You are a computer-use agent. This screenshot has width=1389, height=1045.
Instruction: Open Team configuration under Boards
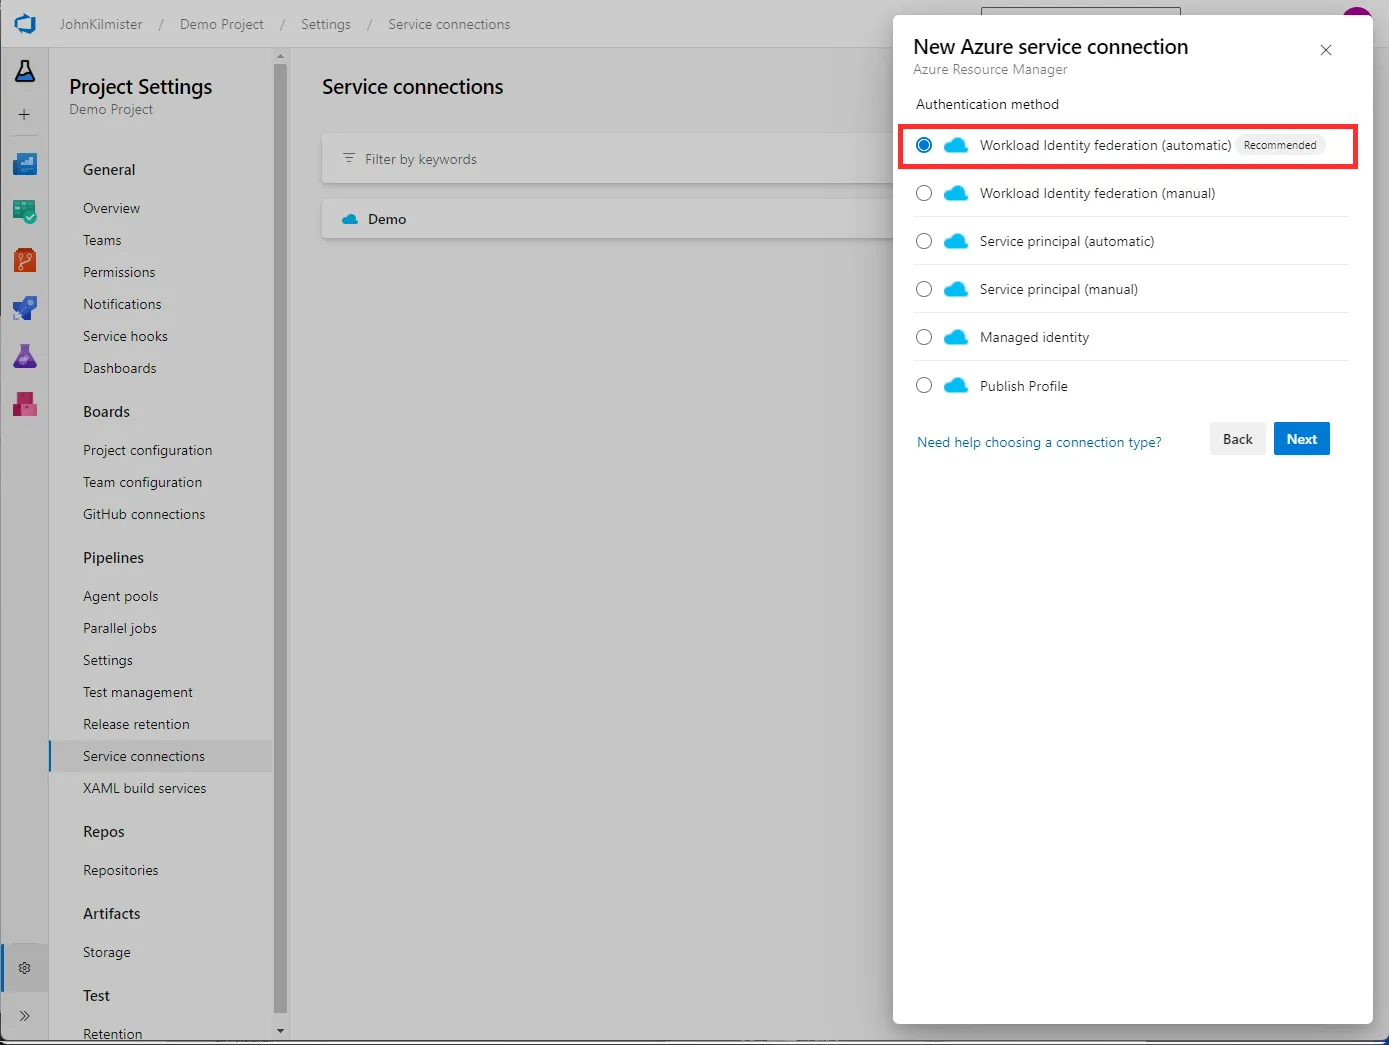coord(142,482)
